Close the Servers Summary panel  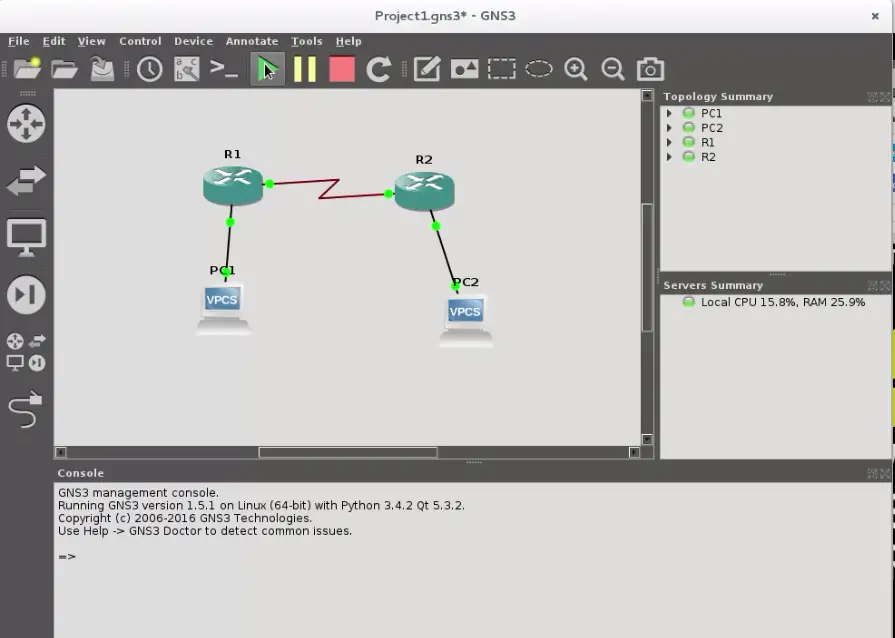tap(885, 285)
